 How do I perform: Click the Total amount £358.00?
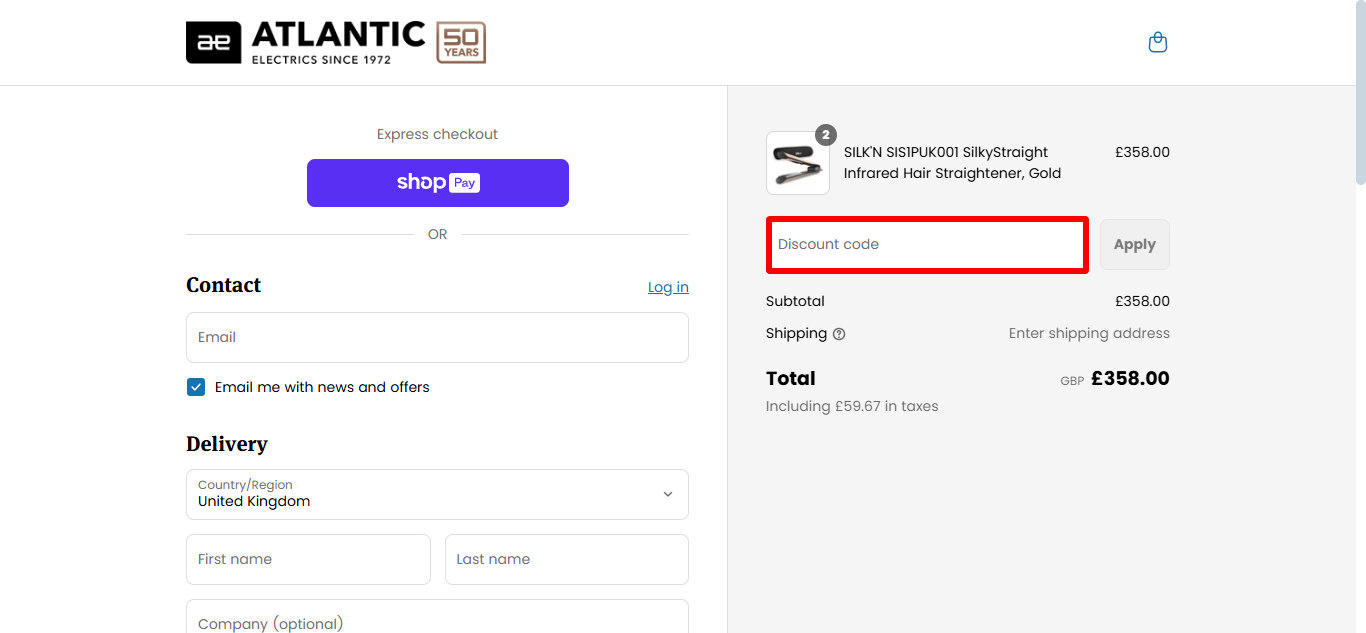(1130, 379)
